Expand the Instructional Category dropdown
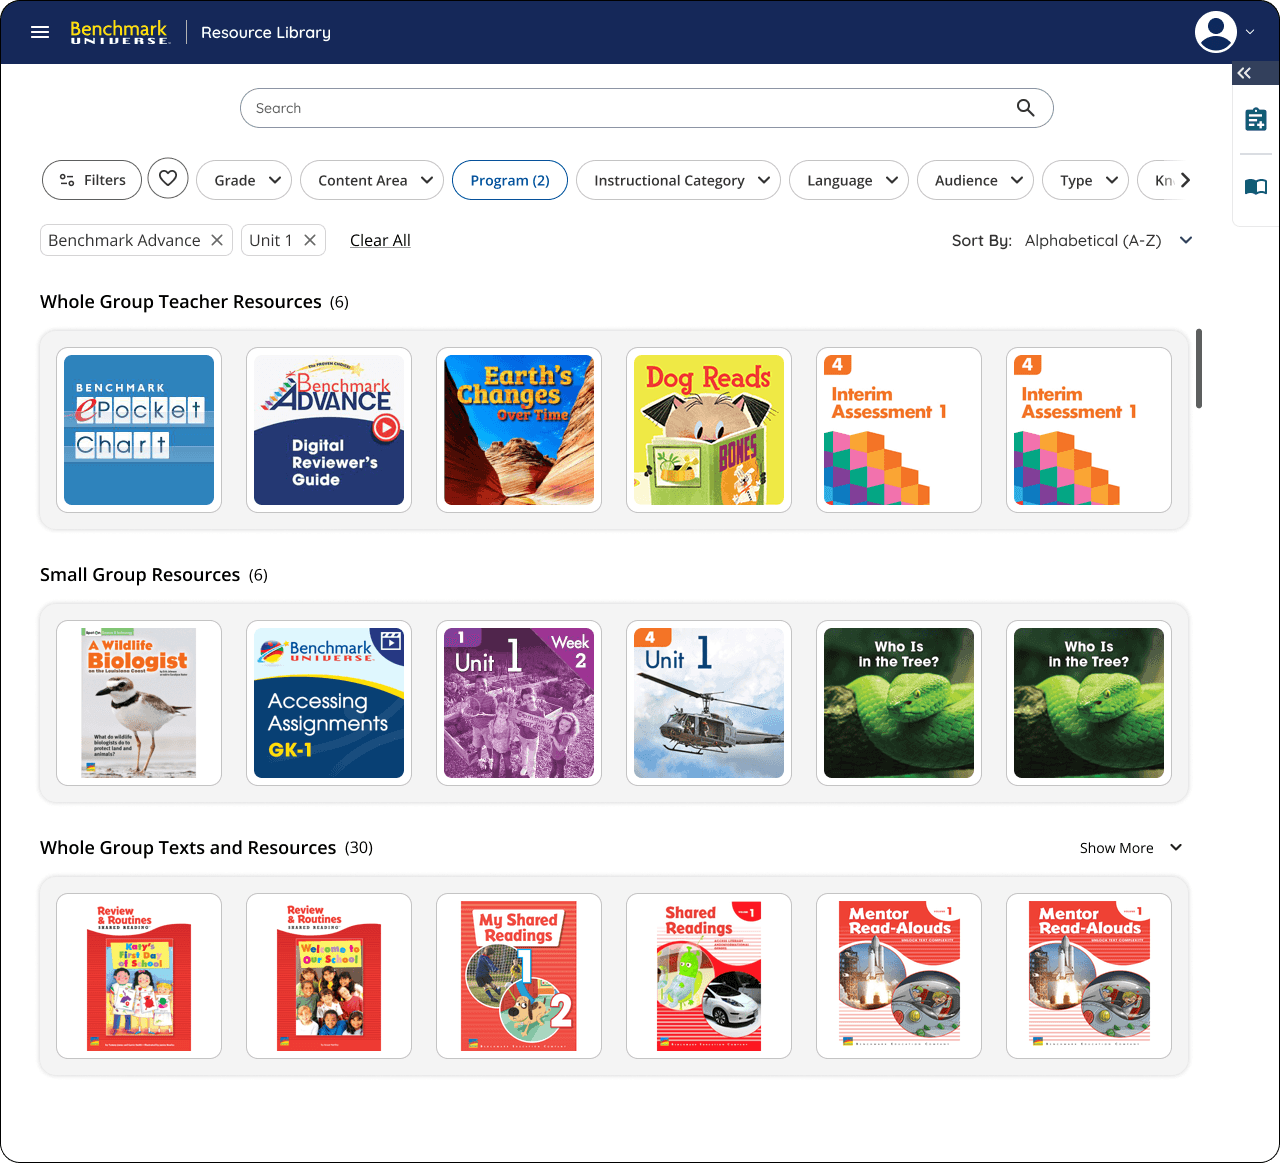This screenshot has width=1280, height=1163. (678, 180)
